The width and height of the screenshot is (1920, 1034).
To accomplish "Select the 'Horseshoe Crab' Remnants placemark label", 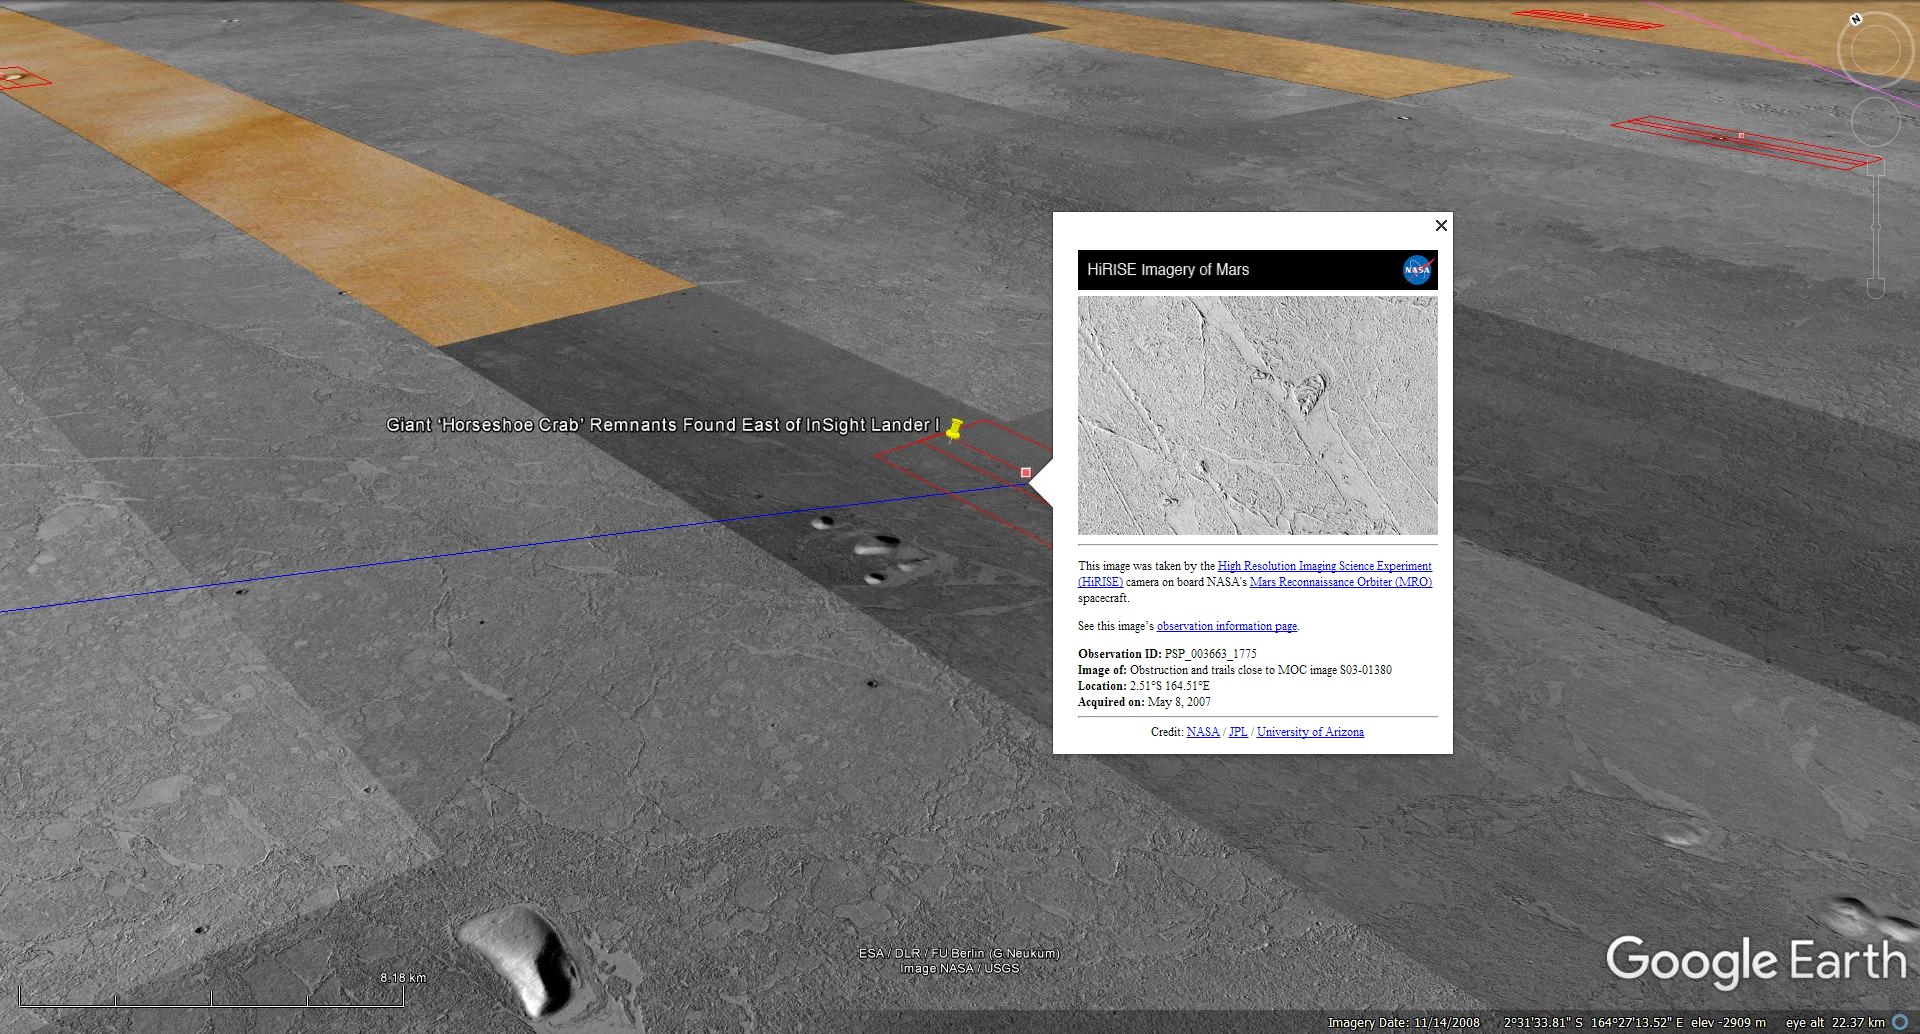I will [x=662, y=425].
